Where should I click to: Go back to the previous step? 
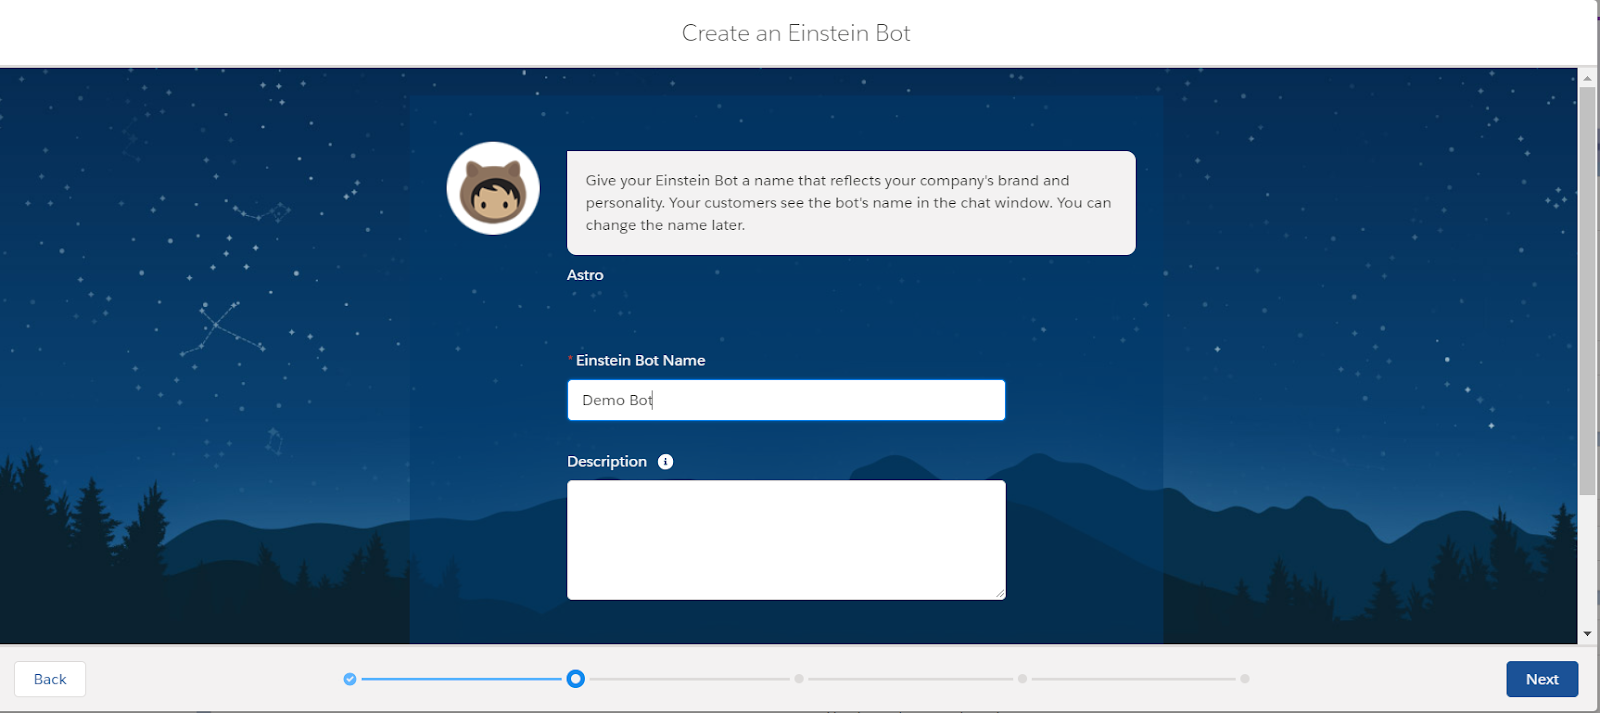click(x=50, y=679)
